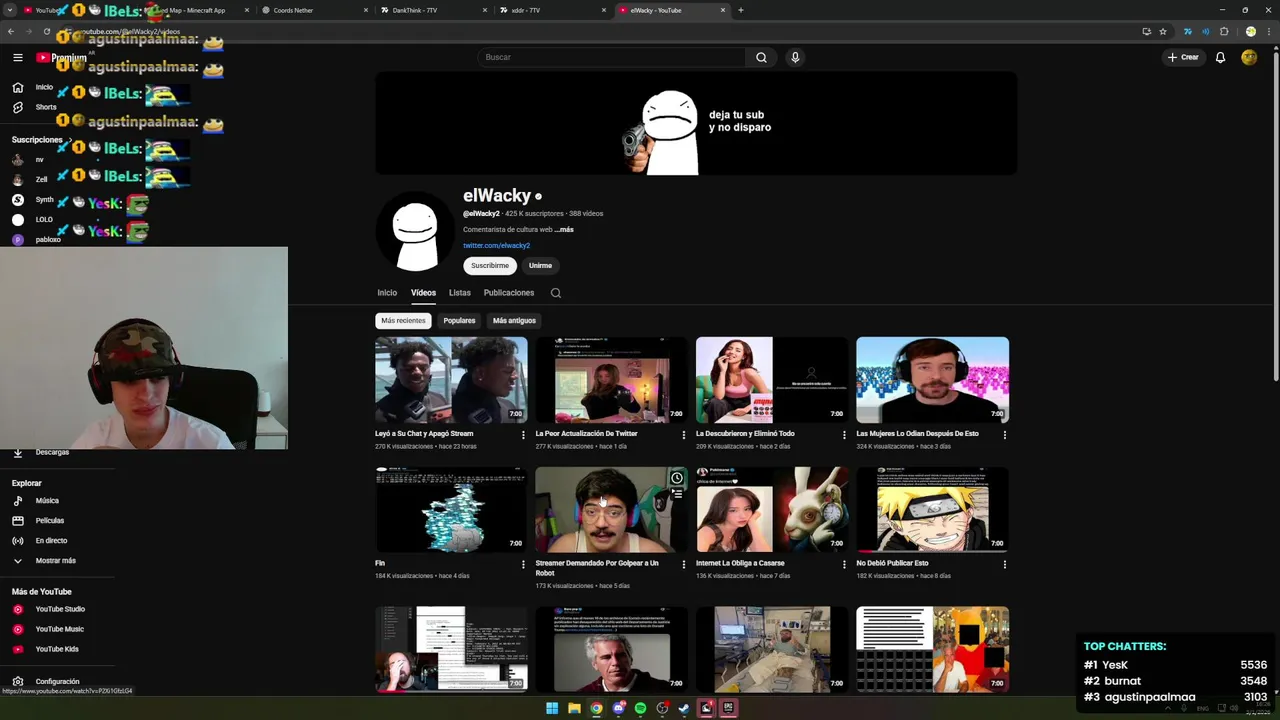The height and width of the screenshot is (720, 1280).
Task: Open options menu for La Descubrieron video
Action: (x=844, y=435)
